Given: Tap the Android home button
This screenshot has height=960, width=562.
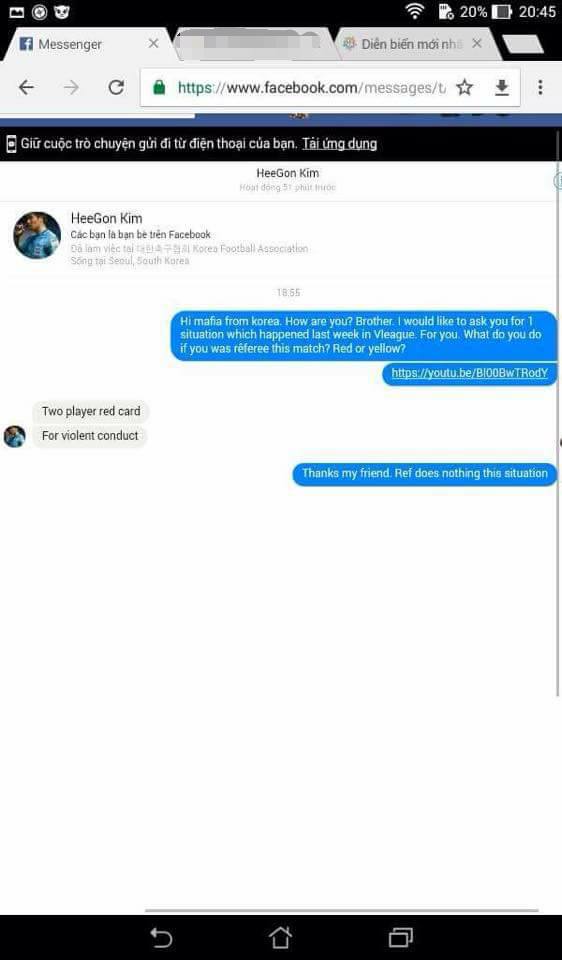Looking at the screenshot, I should click(x=280, y=937).
